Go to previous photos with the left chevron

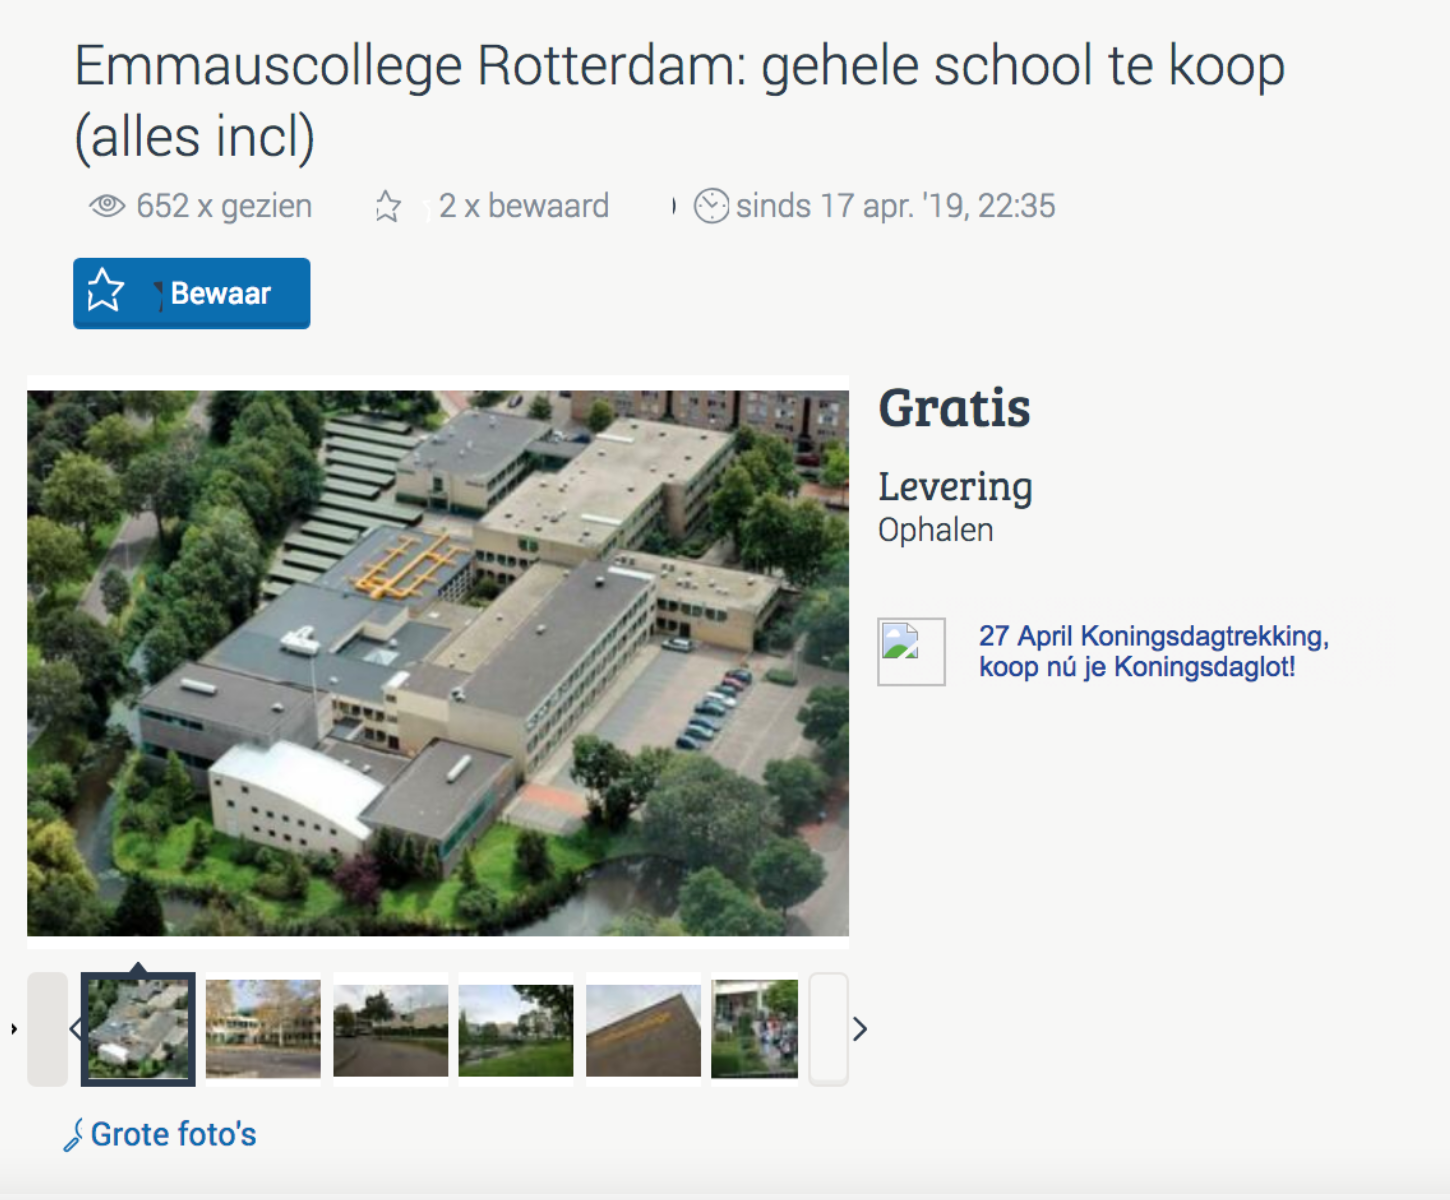(x=75, y=1029)
